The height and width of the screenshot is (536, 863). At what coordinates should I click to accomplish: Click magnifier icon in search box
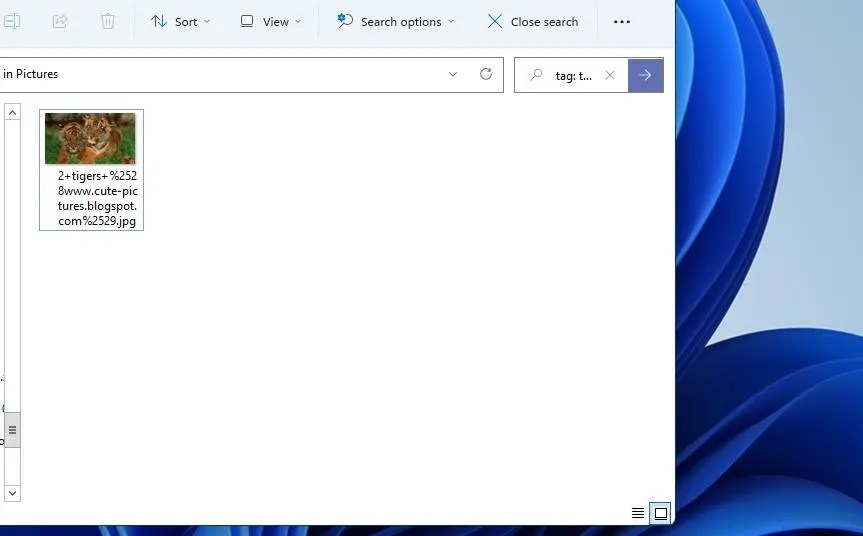pyautogui.click(x=536, y=75)
